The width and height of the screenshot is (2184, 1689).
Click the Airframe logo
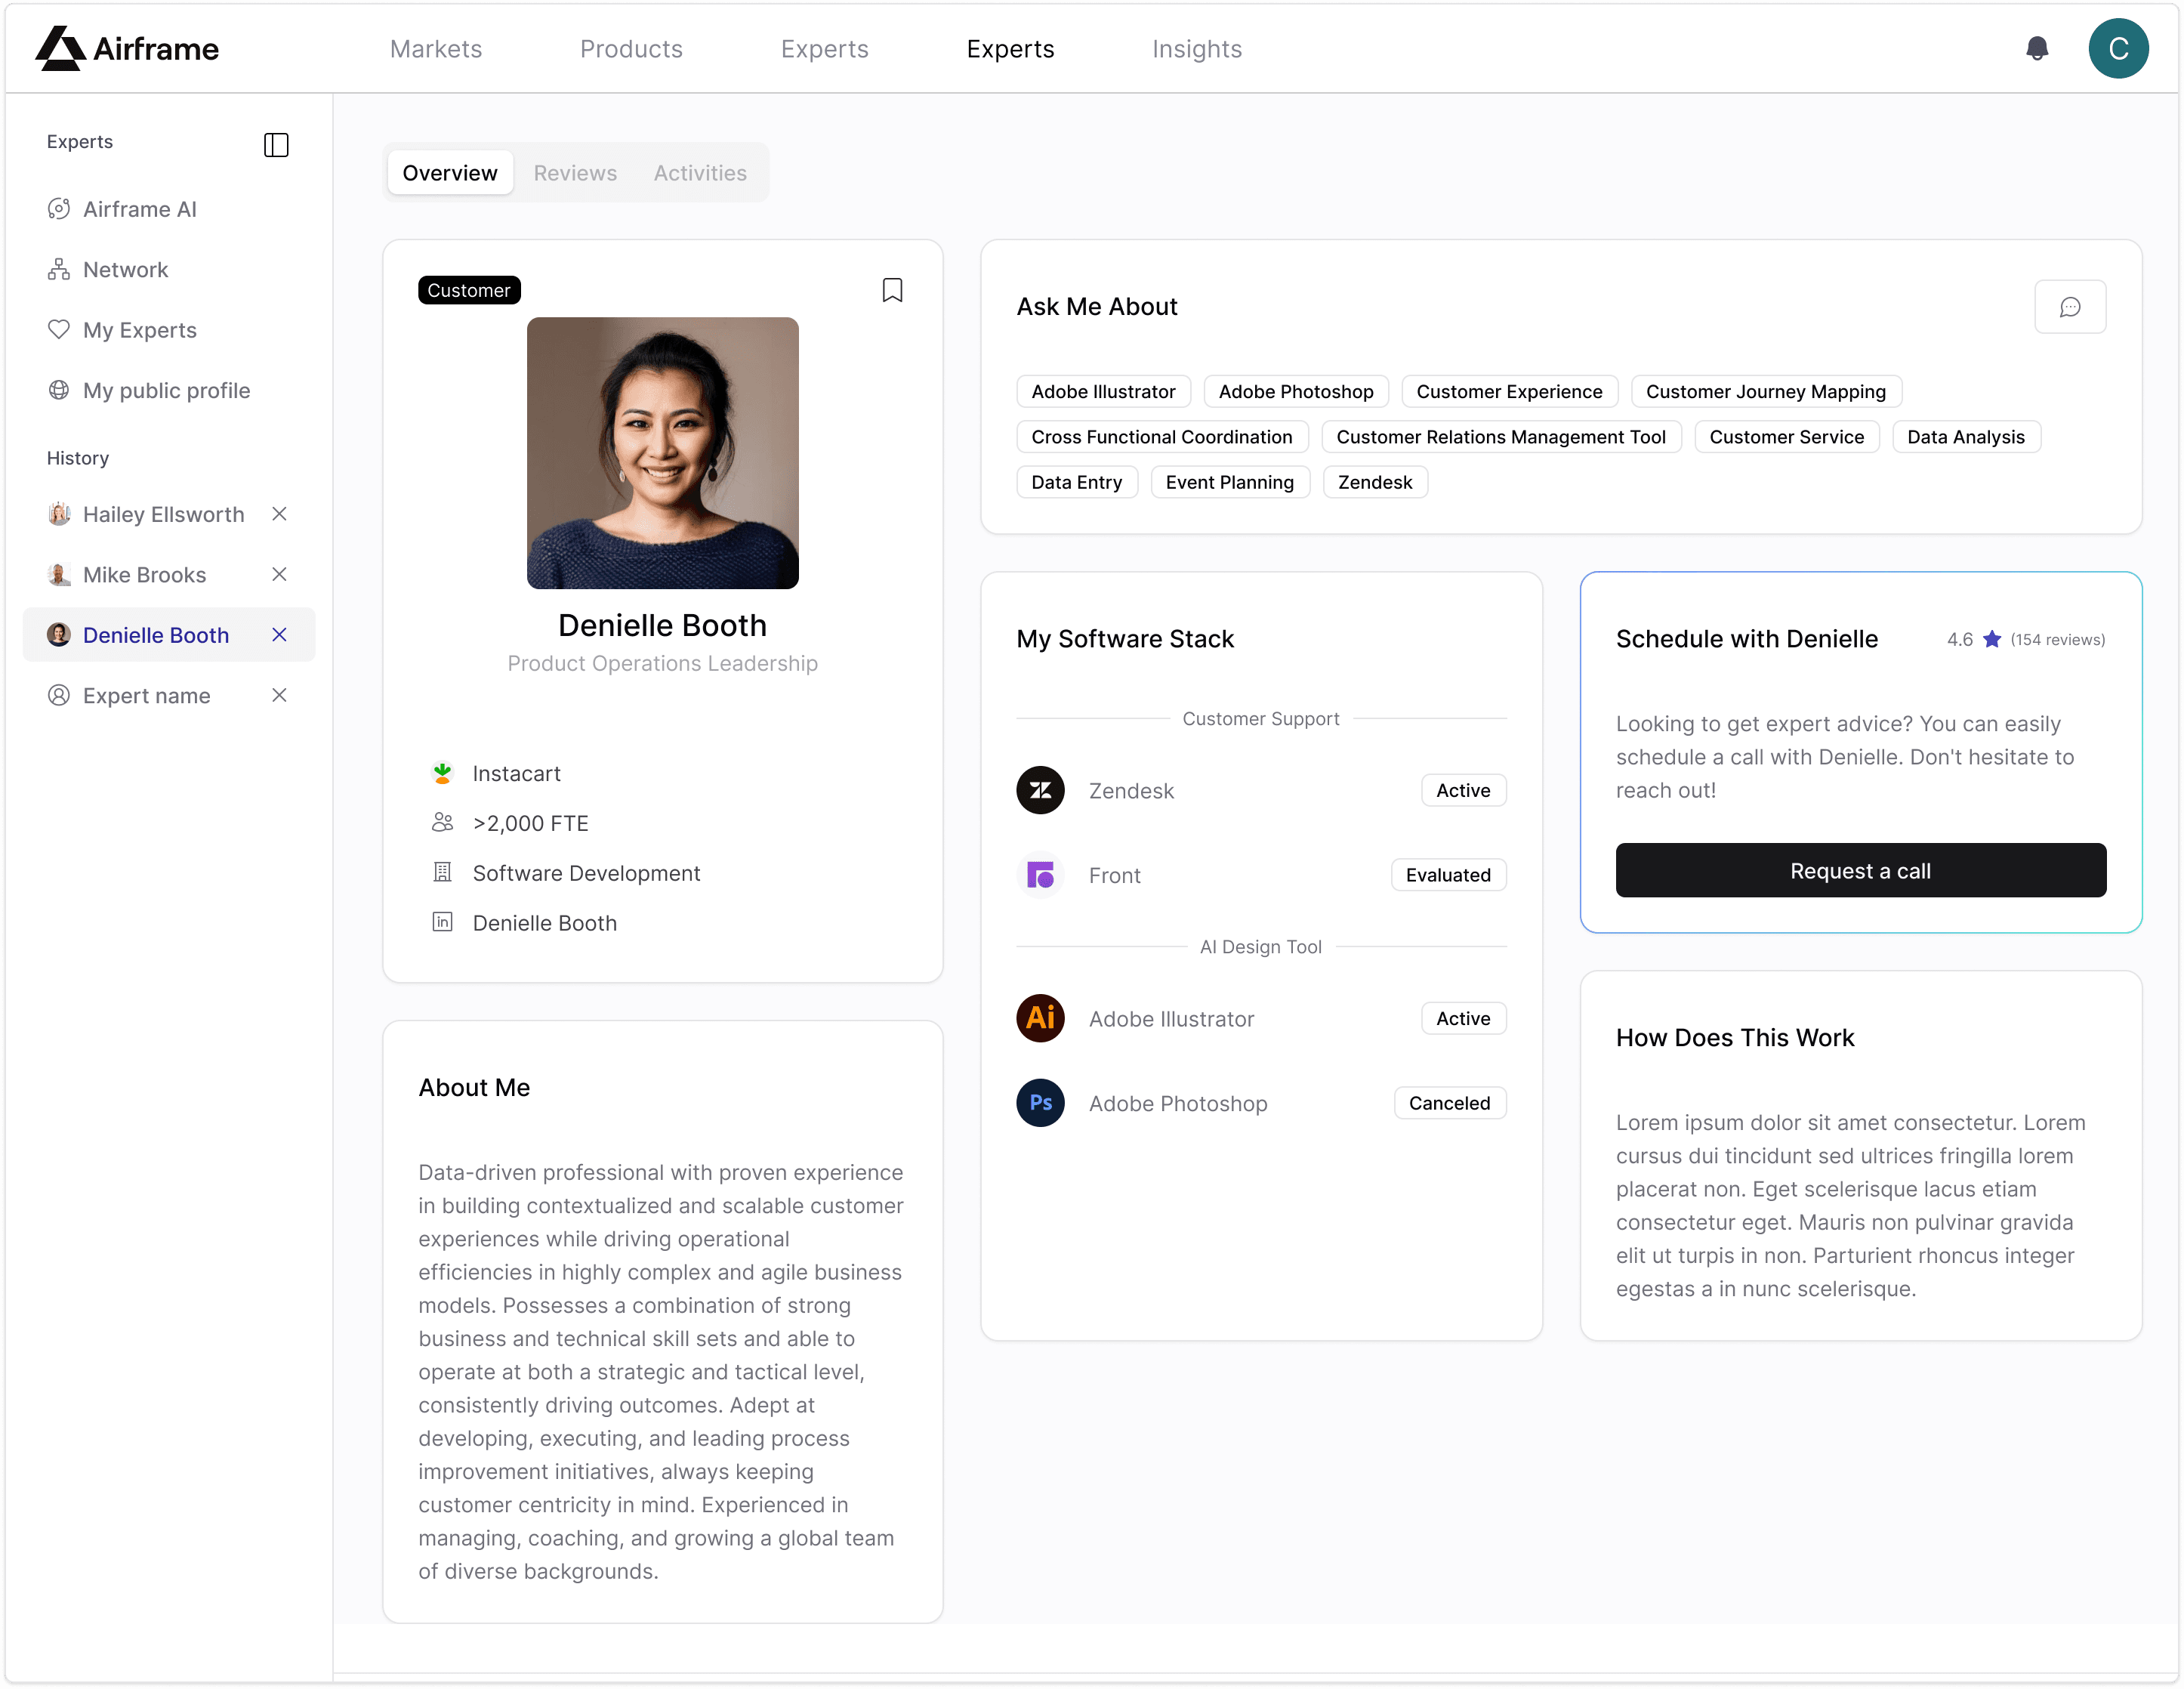pyautogui.click(x=127, y=48)
